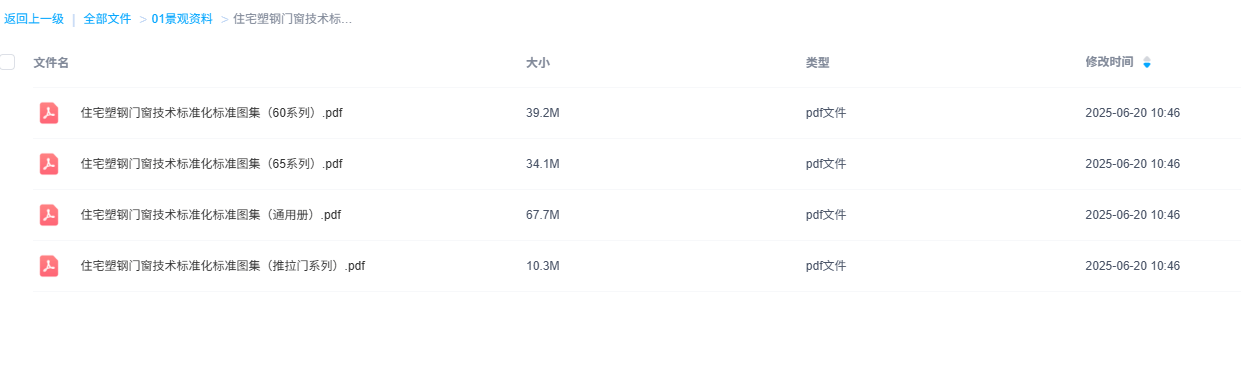The width and height of the screenshot is (1241, 373).
Task: Click the 文件名 column header
Action: coord(51,63)
